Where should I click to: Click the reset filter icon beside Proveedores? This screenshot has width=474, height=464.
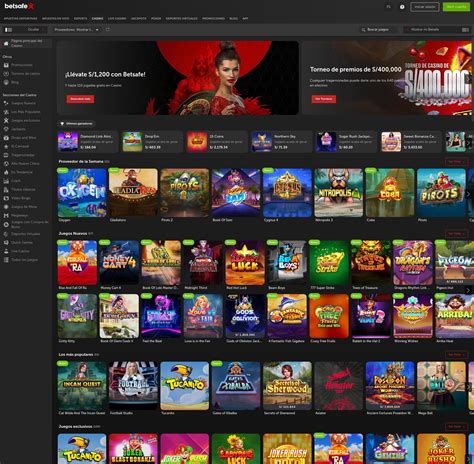click(108, 30)
